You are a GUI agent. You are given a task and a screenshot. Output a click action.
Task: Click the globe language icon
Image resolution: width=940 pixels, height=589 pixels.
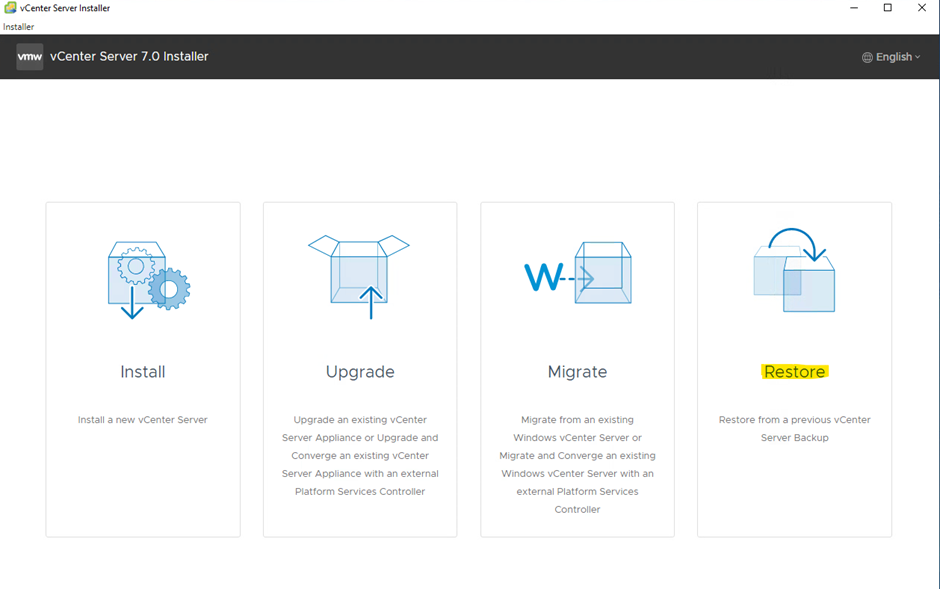[x=867, y=58]
